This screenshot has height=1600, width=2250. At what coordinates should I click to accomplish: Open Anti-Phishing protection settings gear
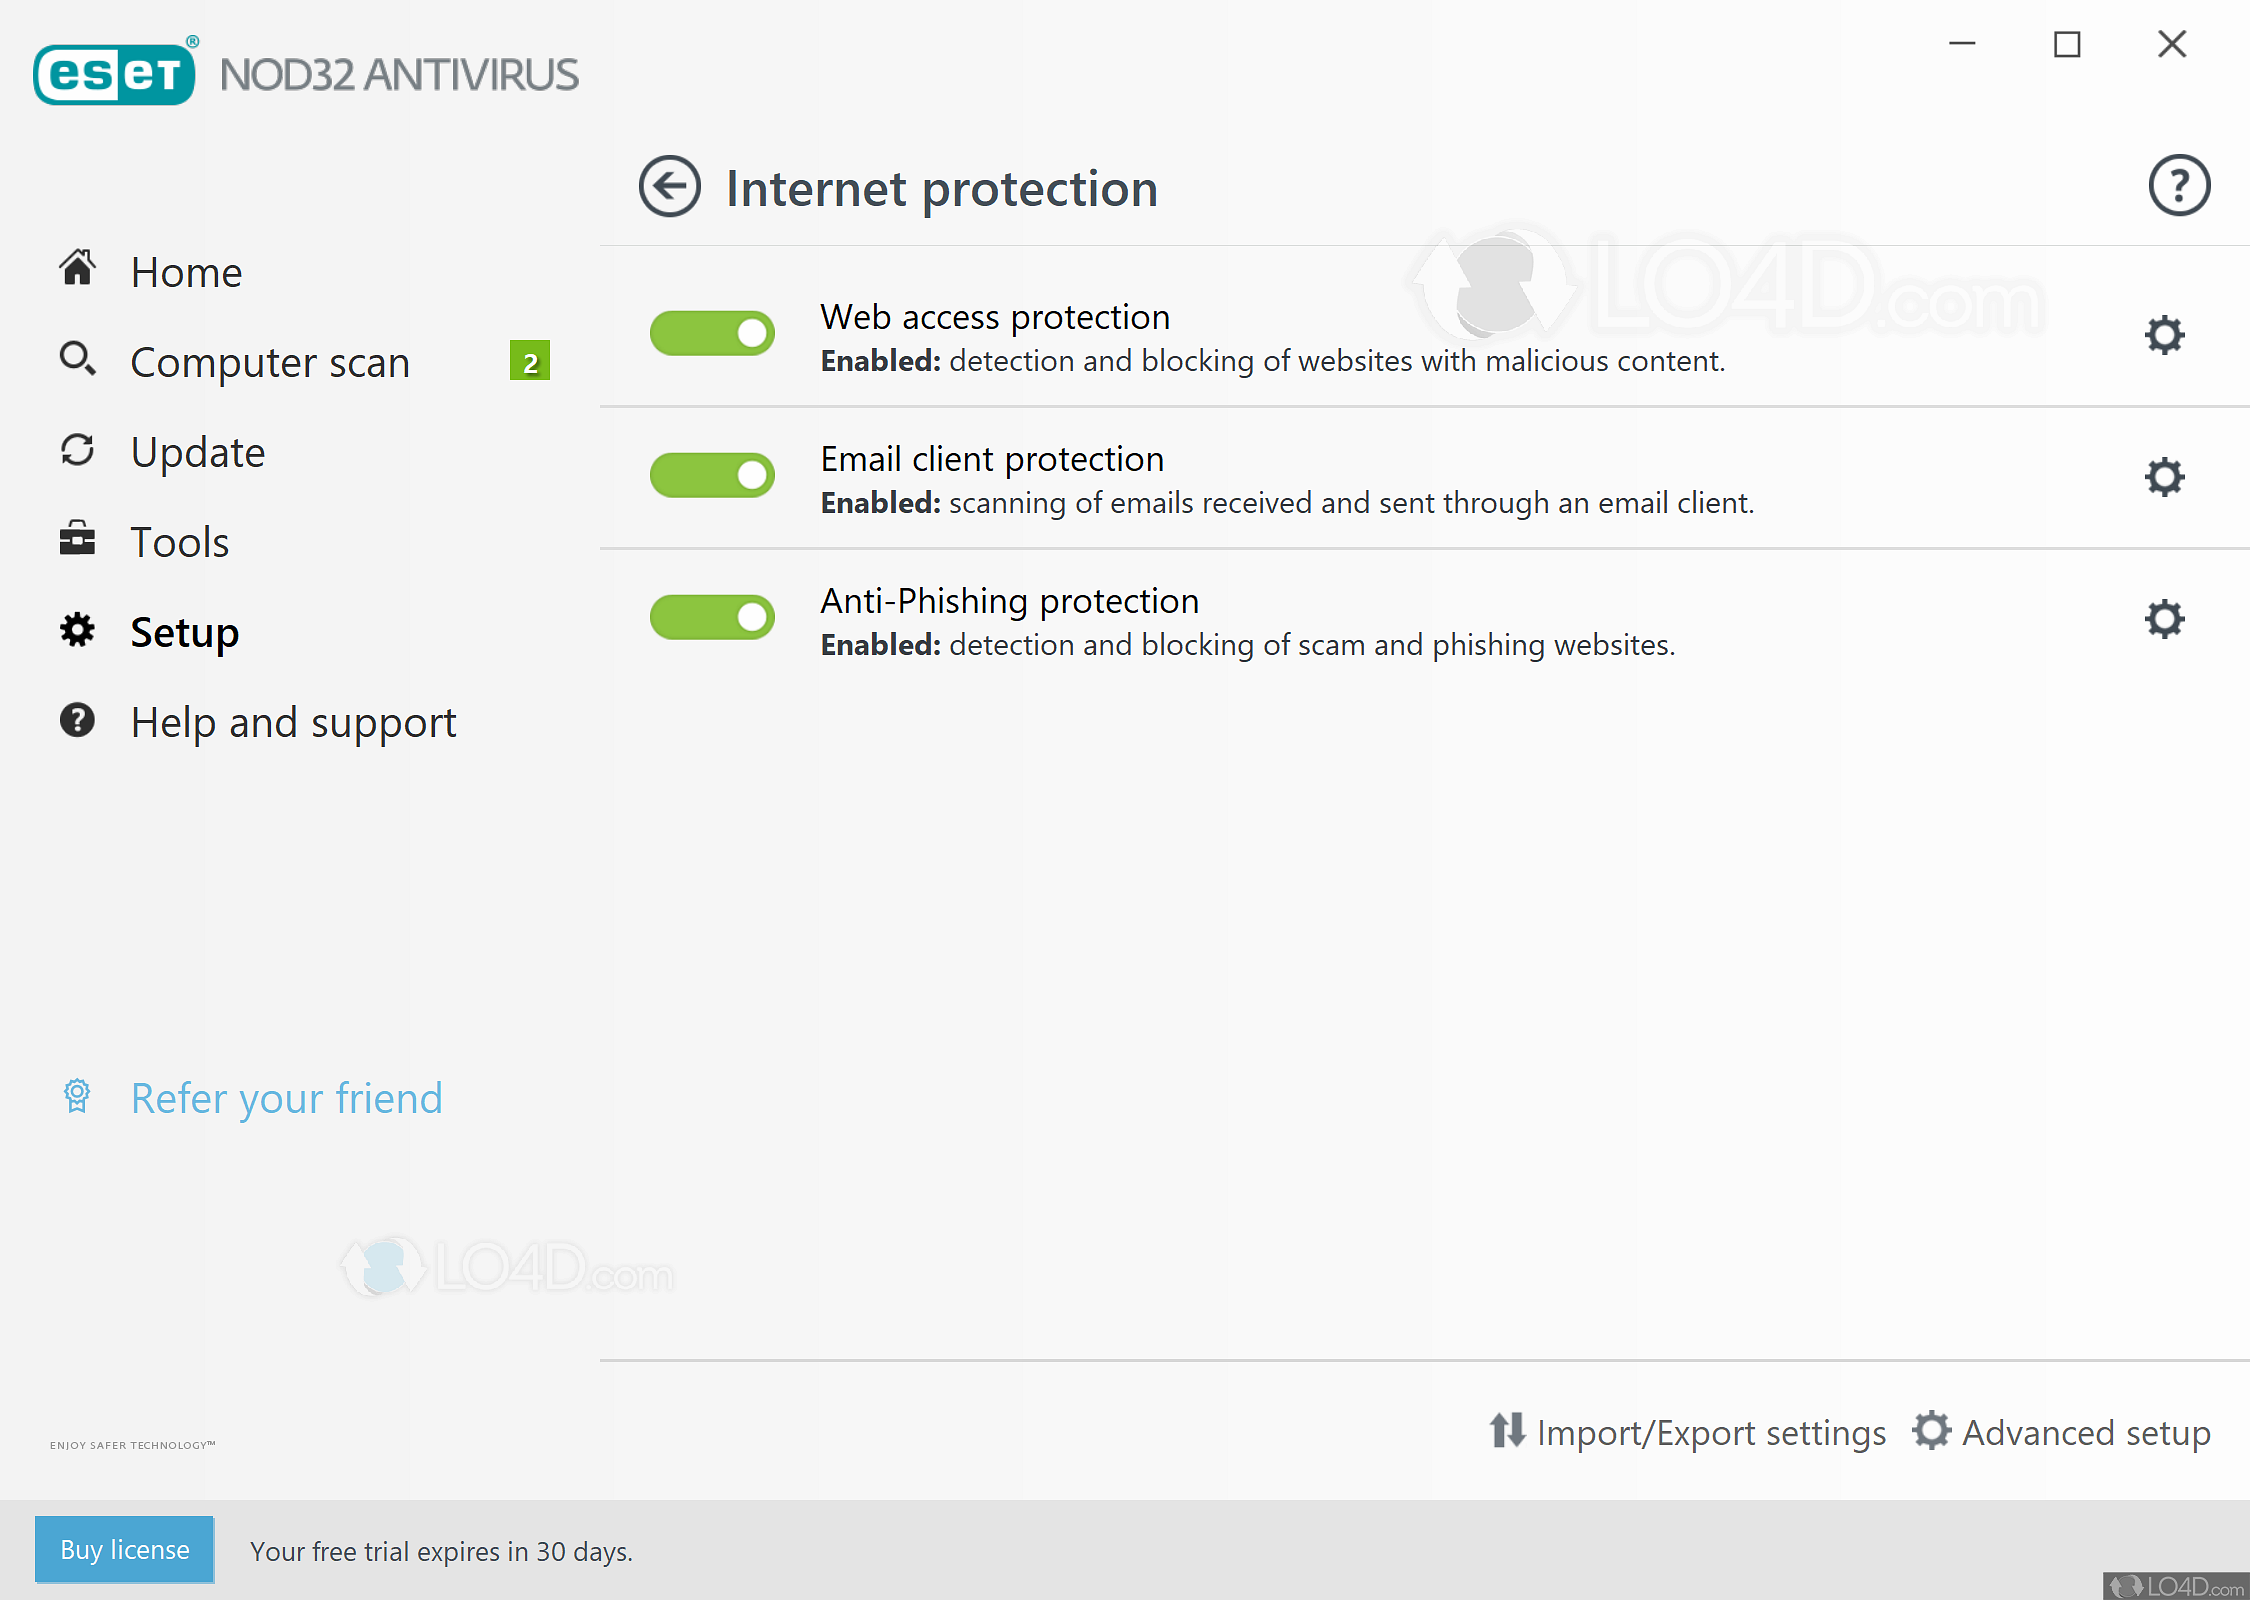(2164, 619)
